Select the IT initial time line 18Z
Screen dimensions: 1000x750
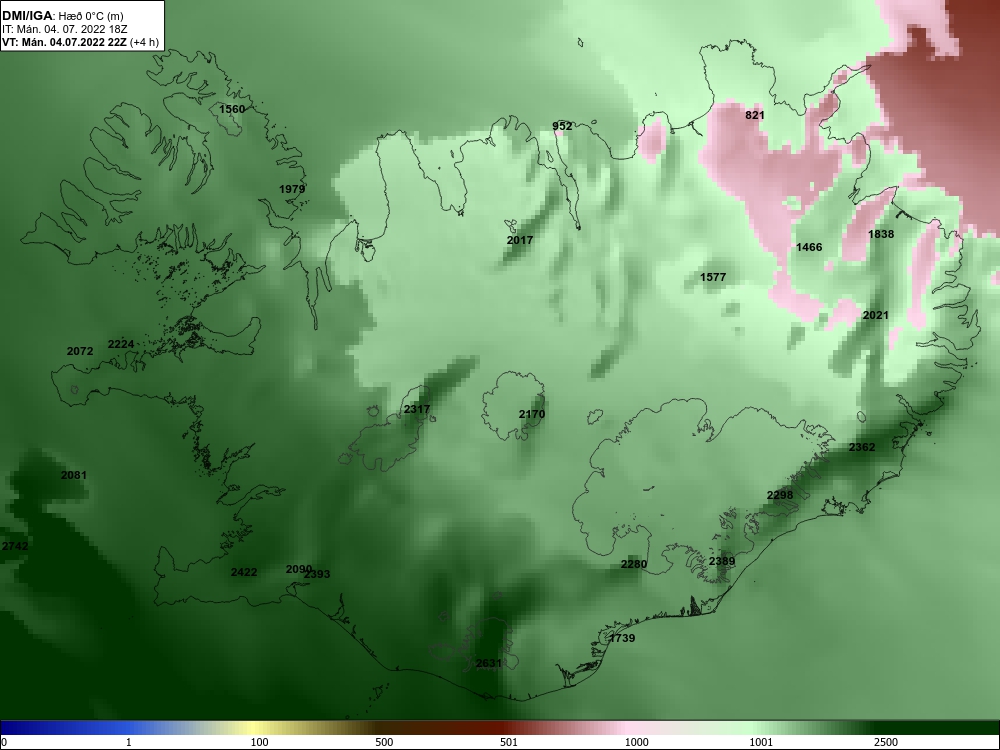[64, 29]
